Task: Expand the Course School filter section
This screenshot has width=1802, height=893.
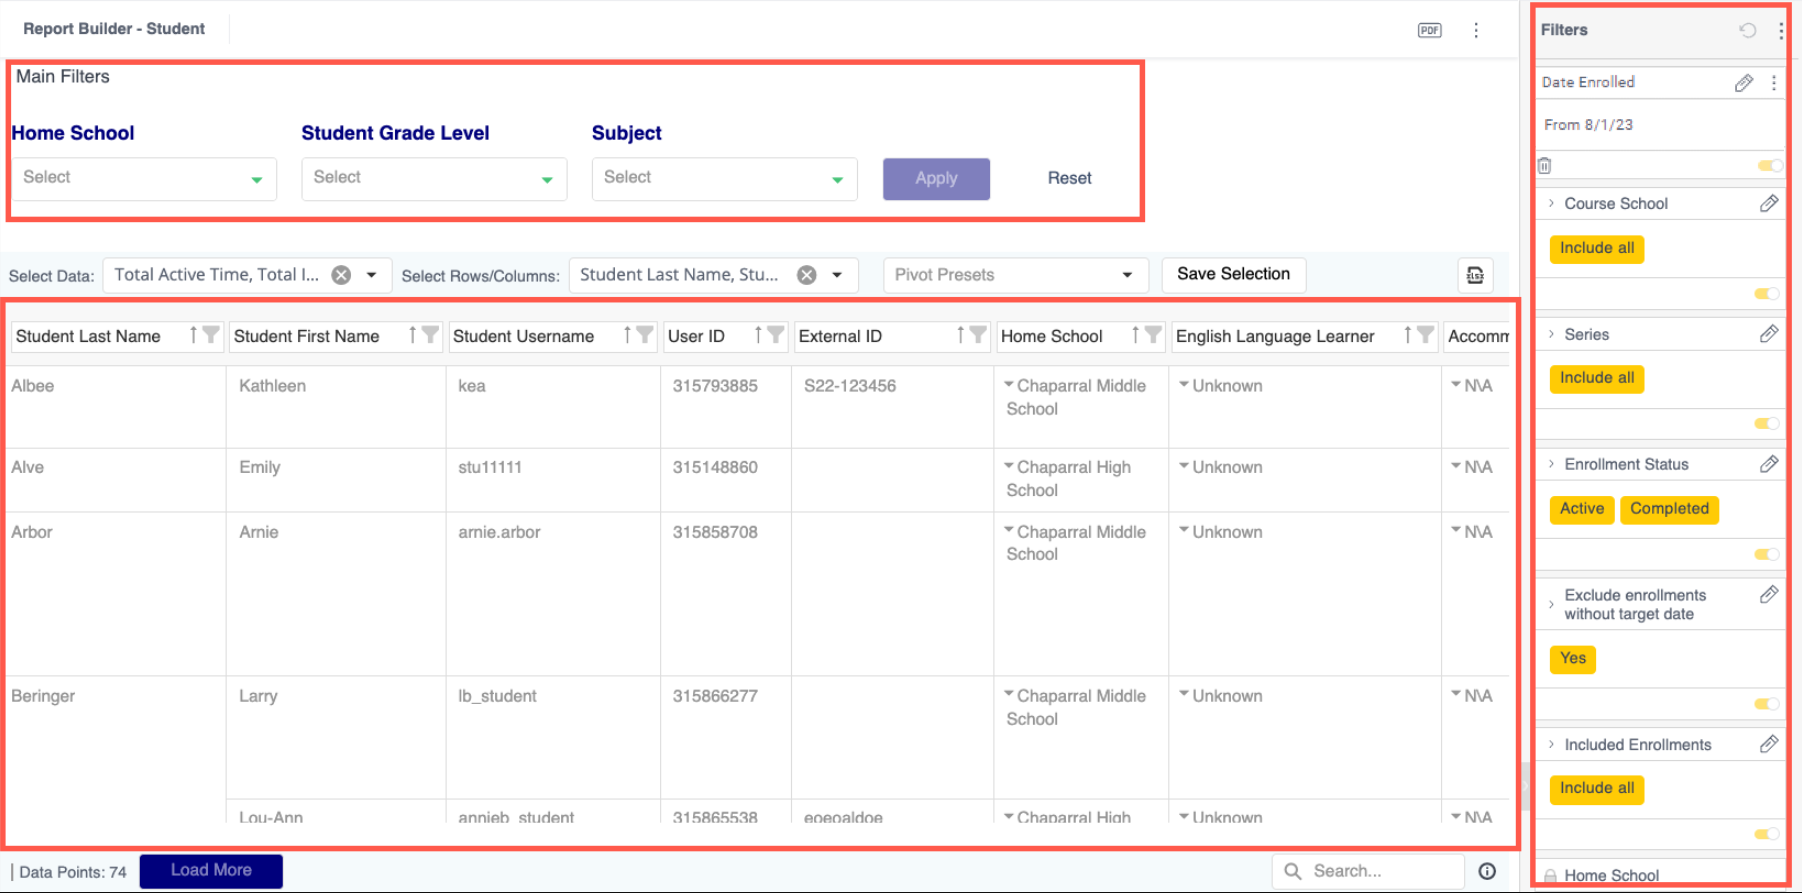Action: (1551, 204)
